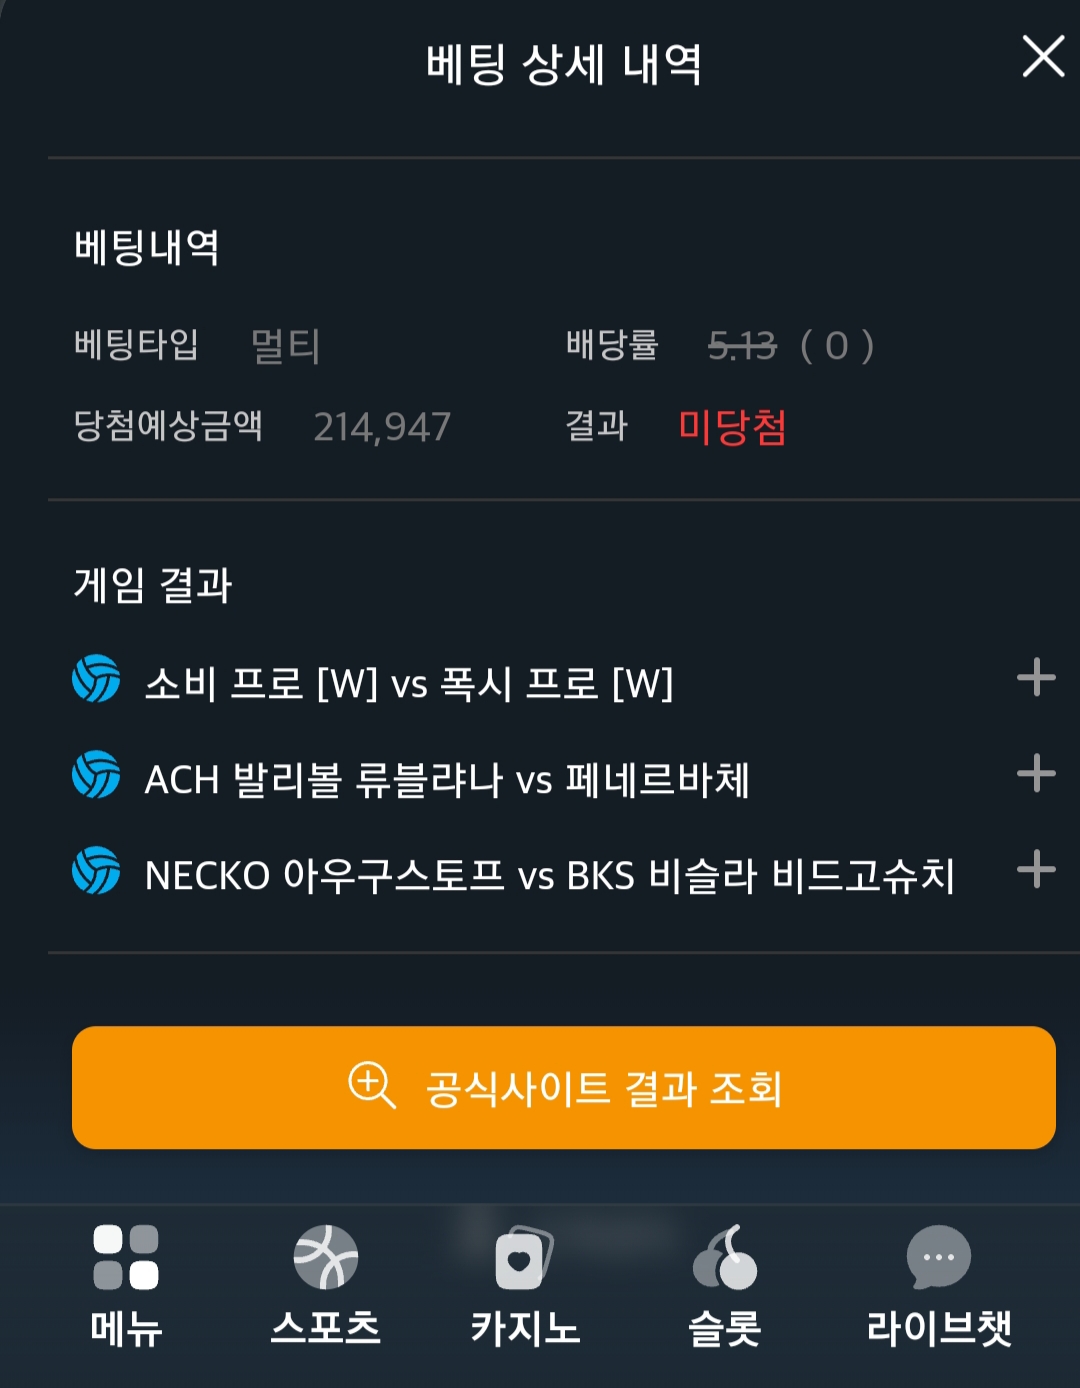Open the 라이브챗 speech bubble icon
This screenshot has width=1080, height=1388.
pos(938,1257)
